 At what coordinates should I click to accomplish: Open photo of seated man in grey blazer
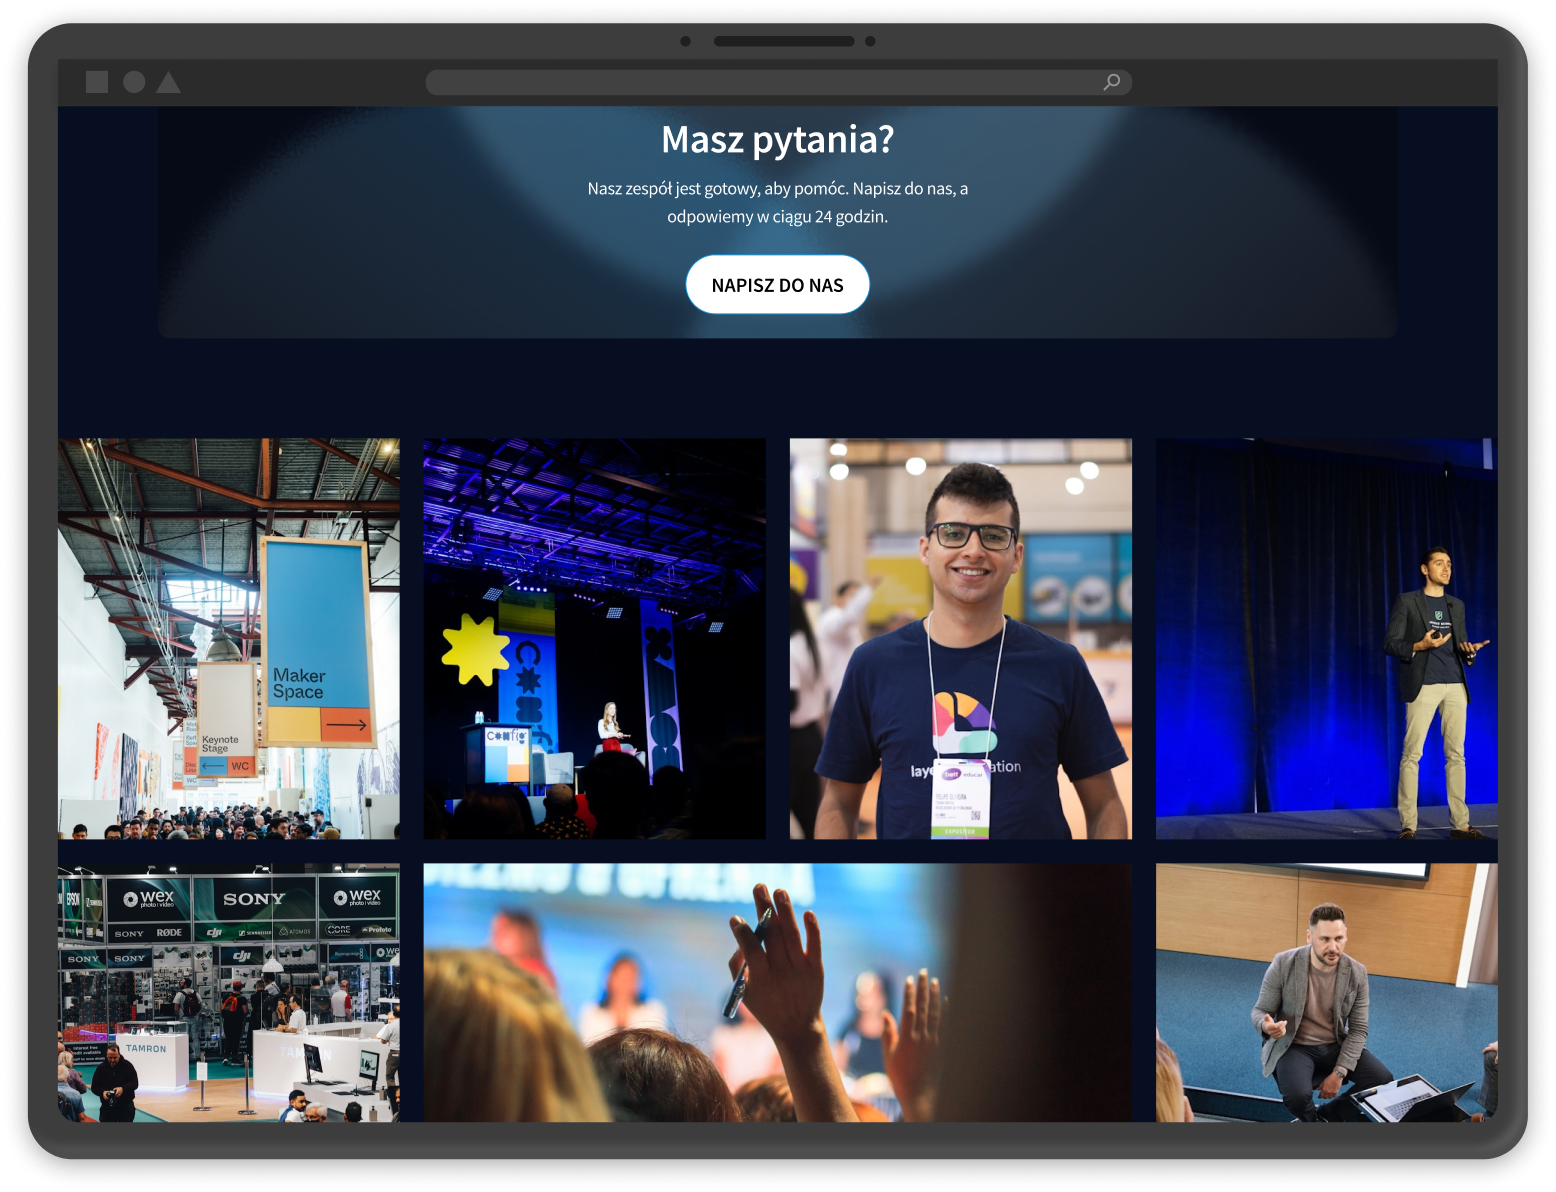1327,992
